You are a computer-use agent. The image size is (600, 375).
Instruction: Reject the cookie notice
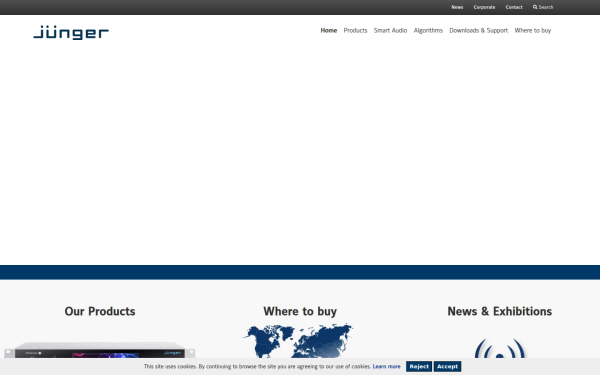[419, 366]
